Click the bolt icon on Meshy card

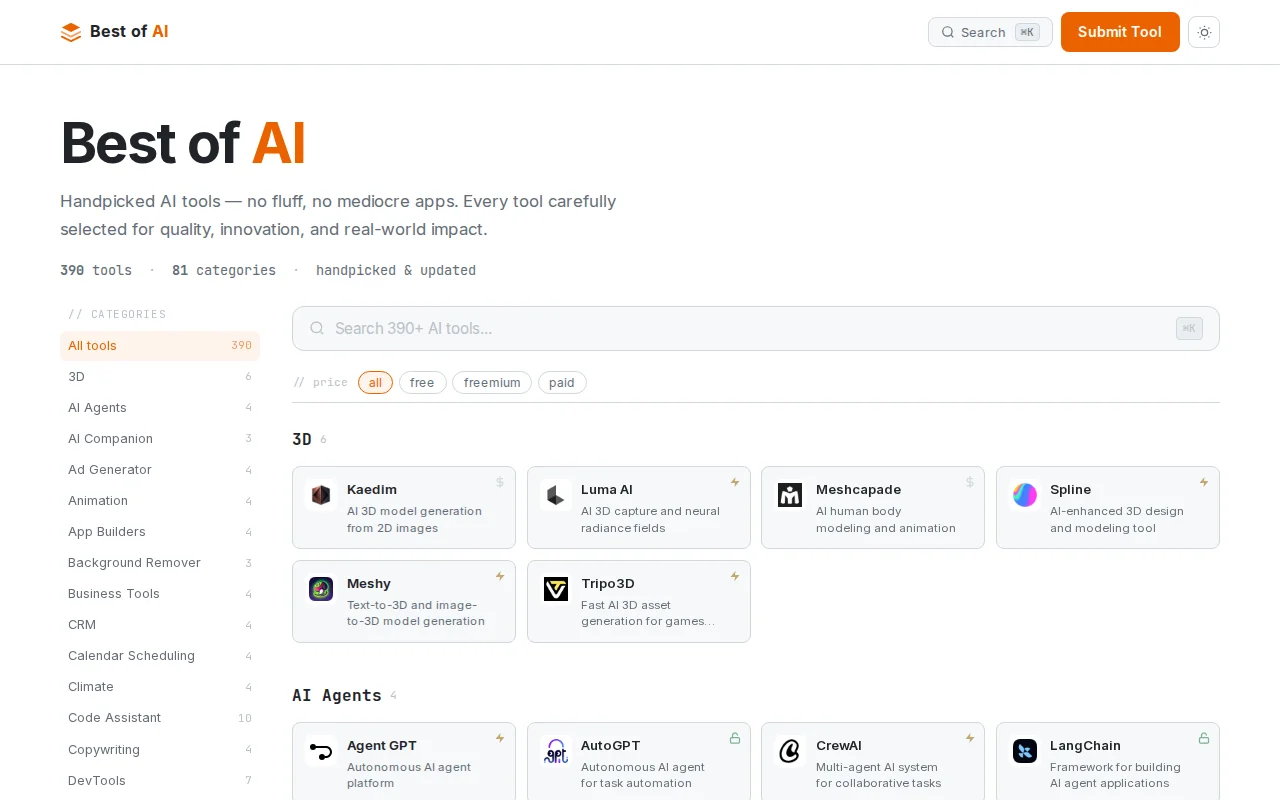pos(500,576)
